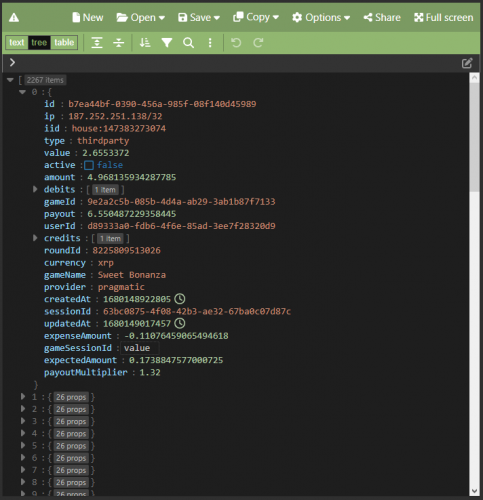Screen dimensions: 483x500
Task: Select the value key name
Action: pyautogui.click(x=57, y=153)
